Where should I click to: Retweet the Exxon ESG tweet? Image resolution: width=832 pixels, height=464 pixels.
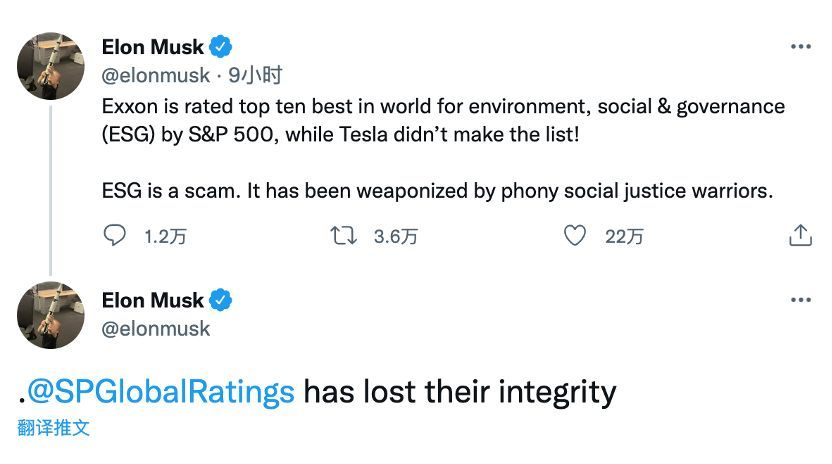point(342,236)
